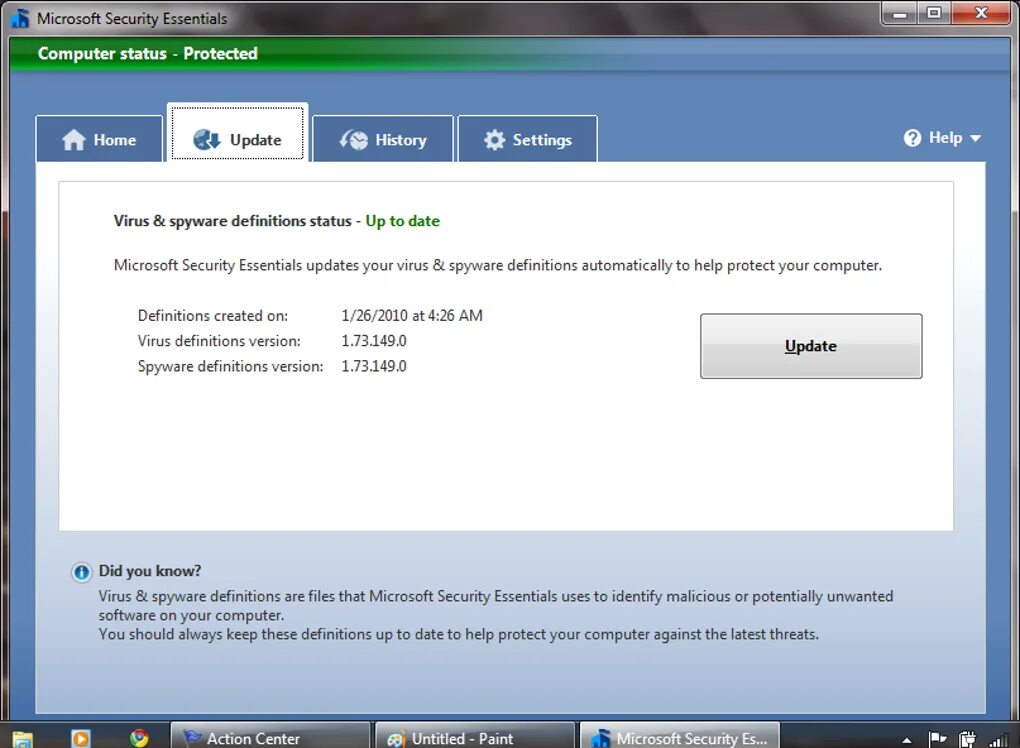
Task: Click the Security Essentials title bar icon
Action: pos(20,18)
